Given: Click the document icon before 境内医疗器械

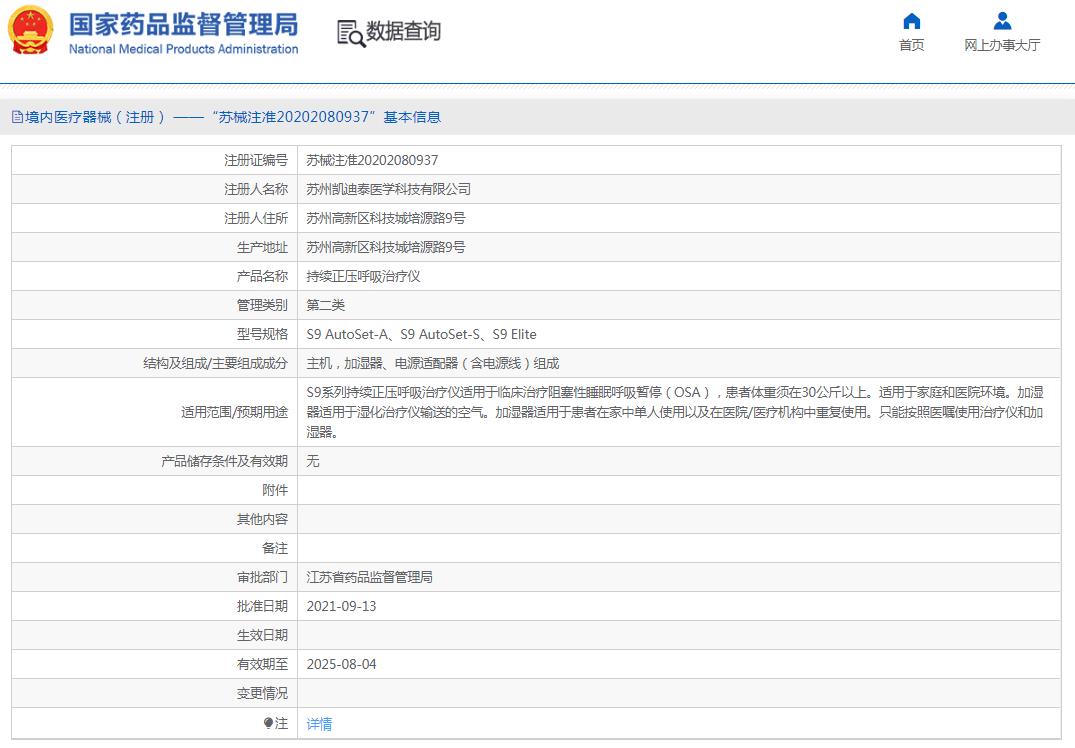Looking at the screenshot, I should click(x=17, y=117).
